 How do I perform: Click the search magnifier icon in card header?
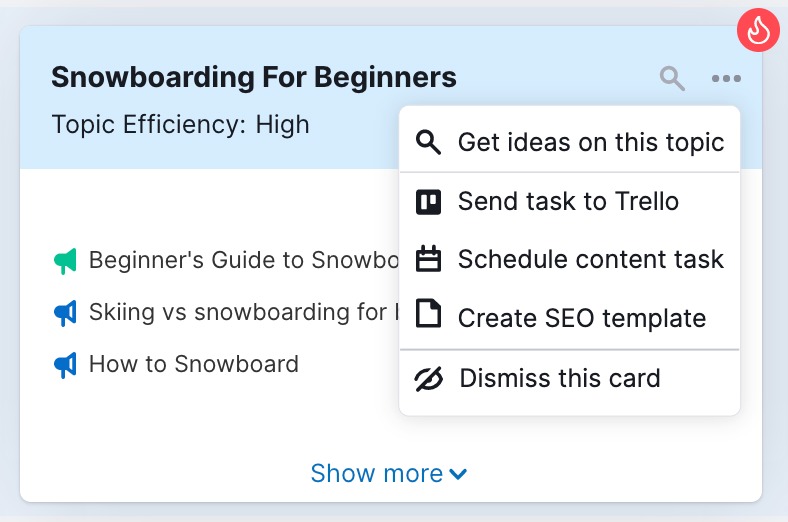[672, 78]
